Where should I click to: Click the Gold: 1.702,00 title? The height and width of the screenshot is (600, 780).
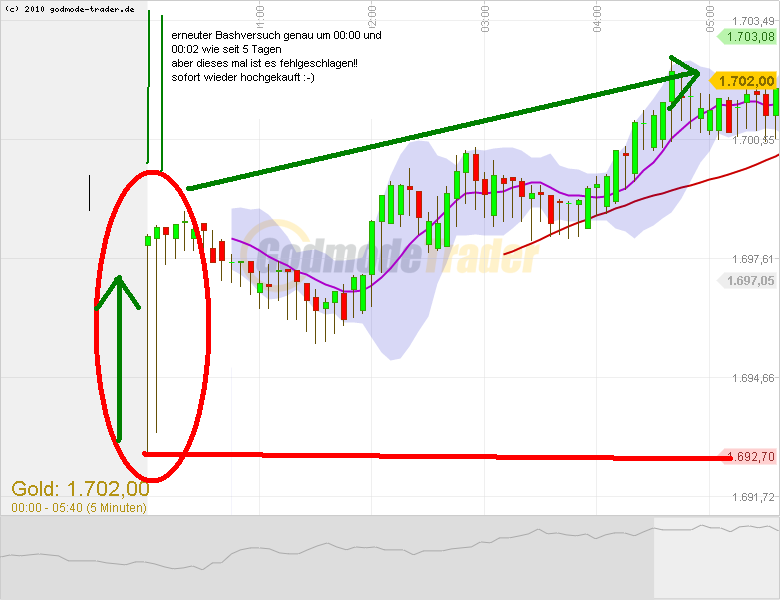pos(80,489)
